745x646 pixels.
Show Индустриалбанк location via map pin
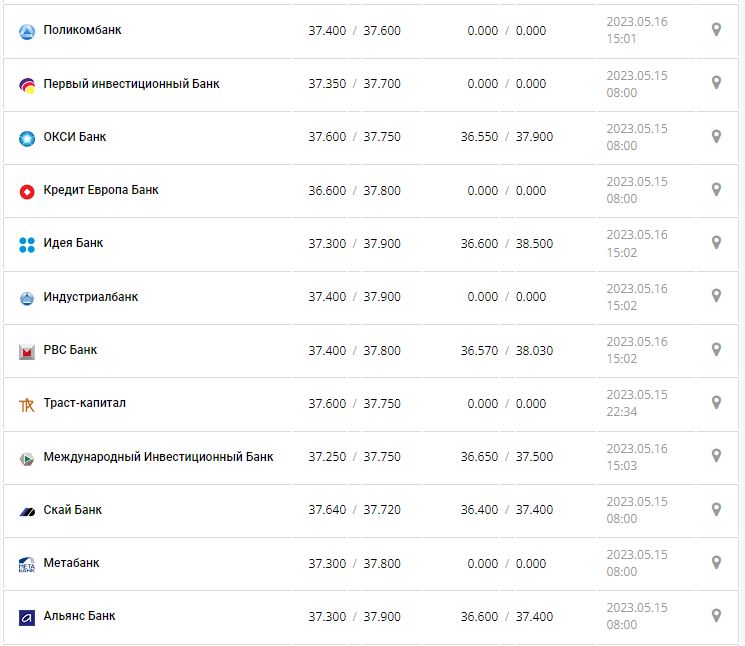pyautogui.click(x=716, y=296)
